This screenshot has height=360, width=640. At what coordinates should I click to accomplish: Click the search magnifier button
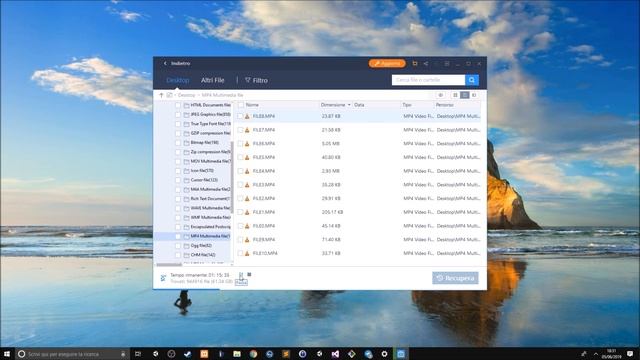click(x=472, y=80)
